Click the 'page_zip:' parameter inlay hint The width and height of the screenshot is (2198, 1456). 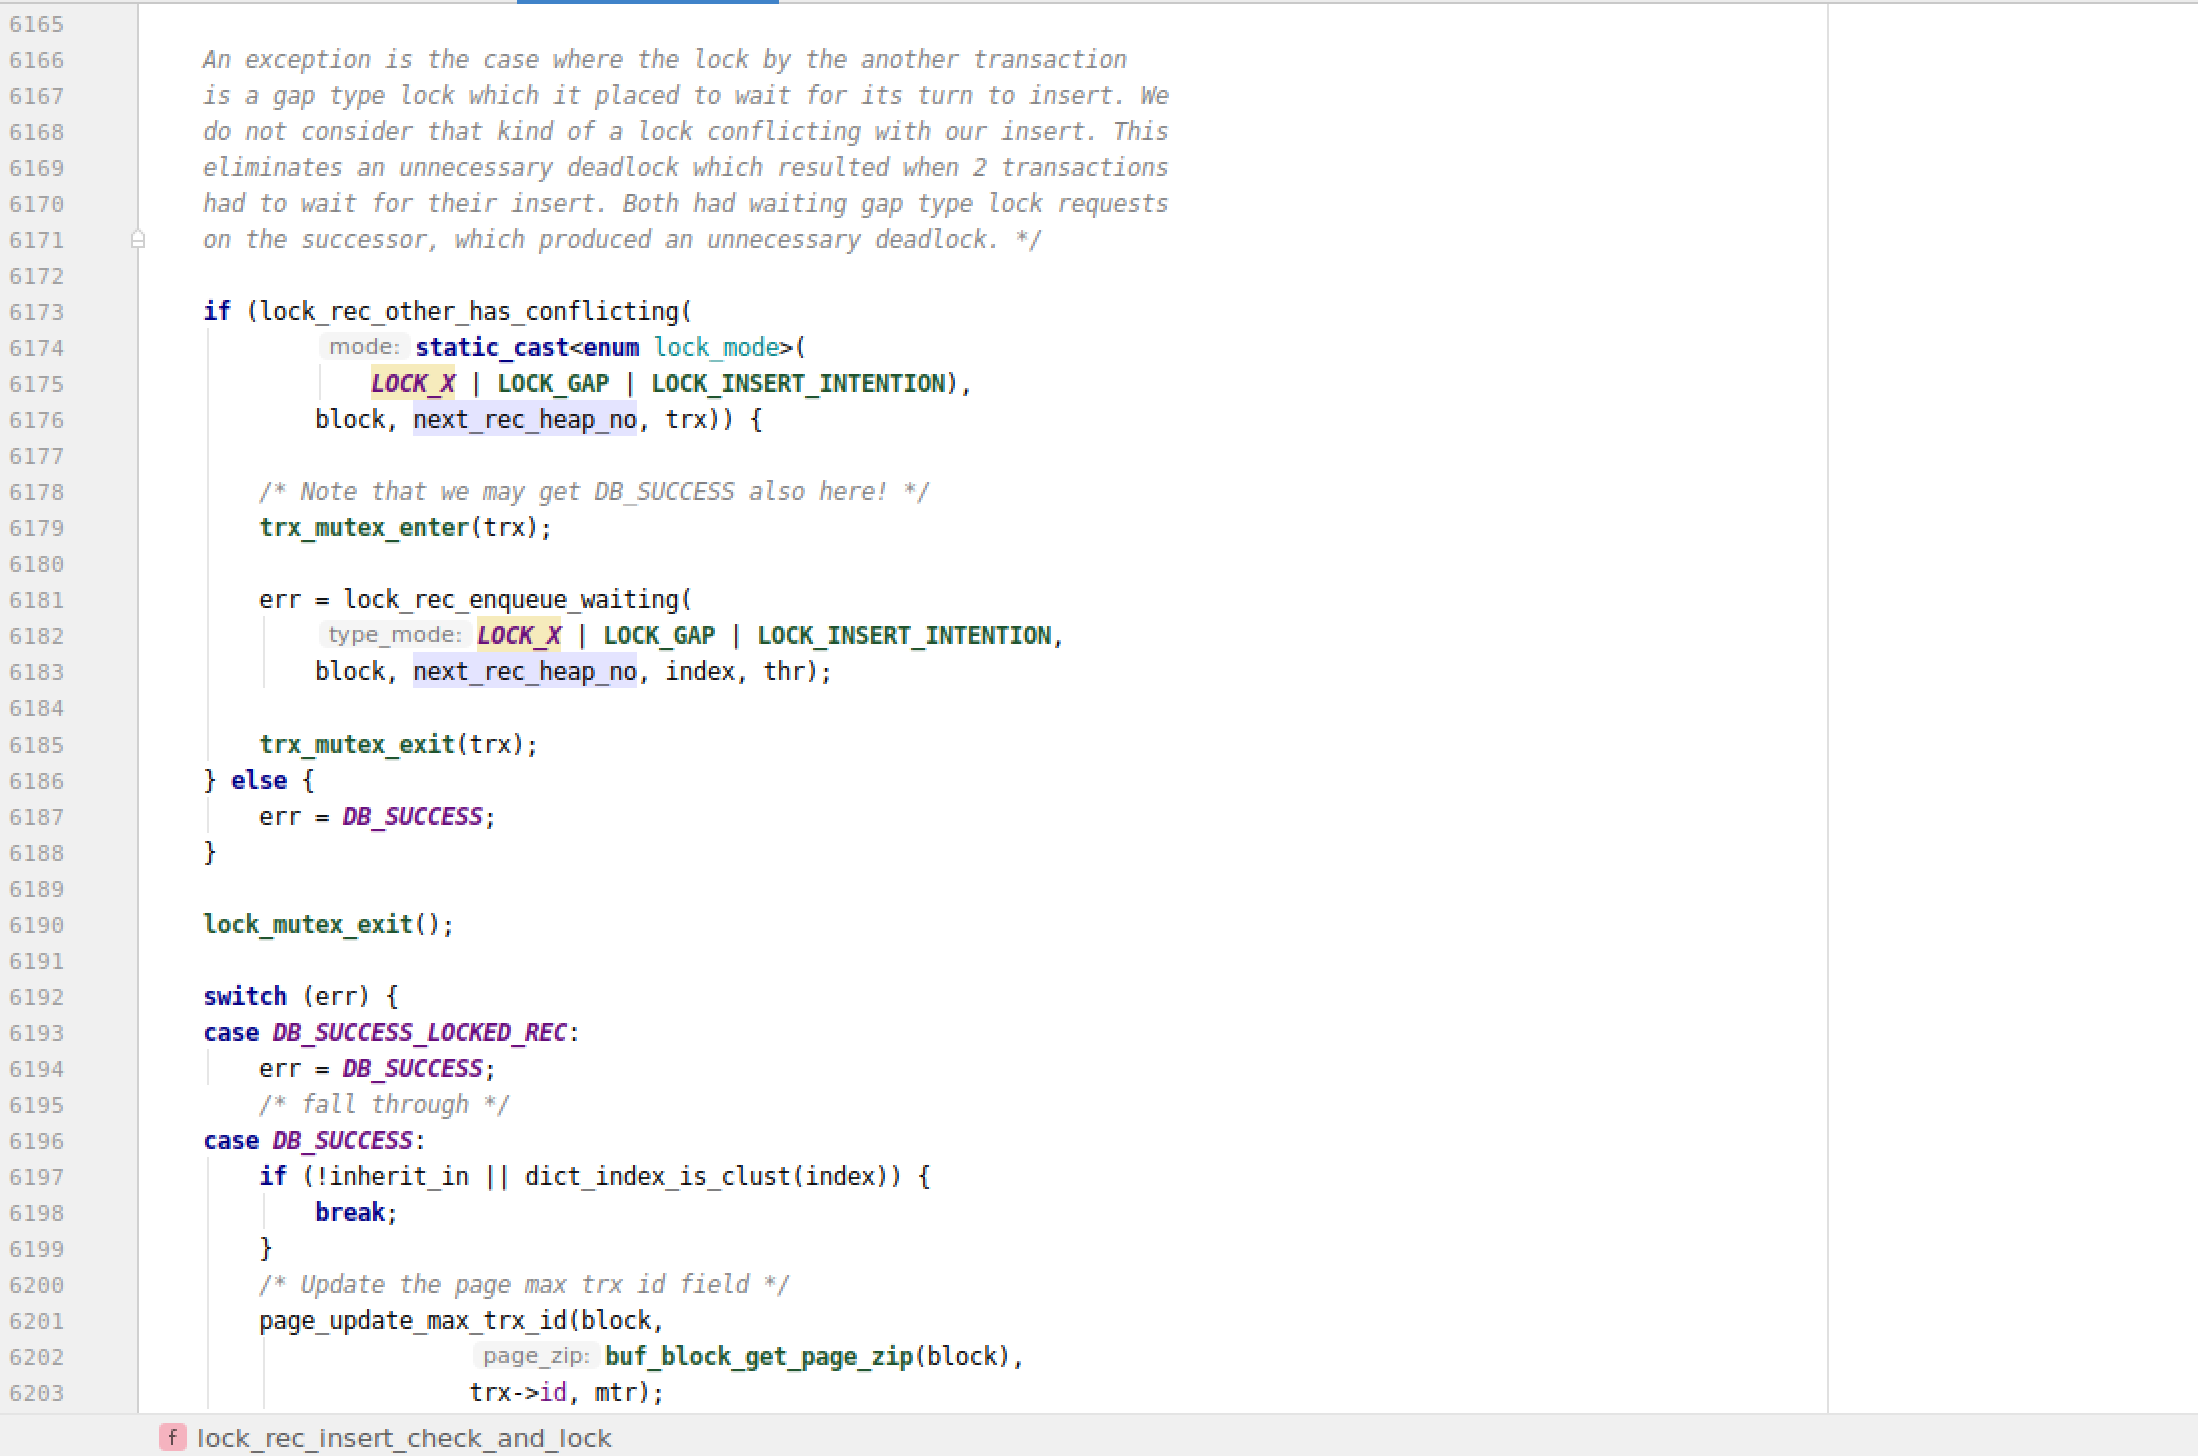(535, 1356)
